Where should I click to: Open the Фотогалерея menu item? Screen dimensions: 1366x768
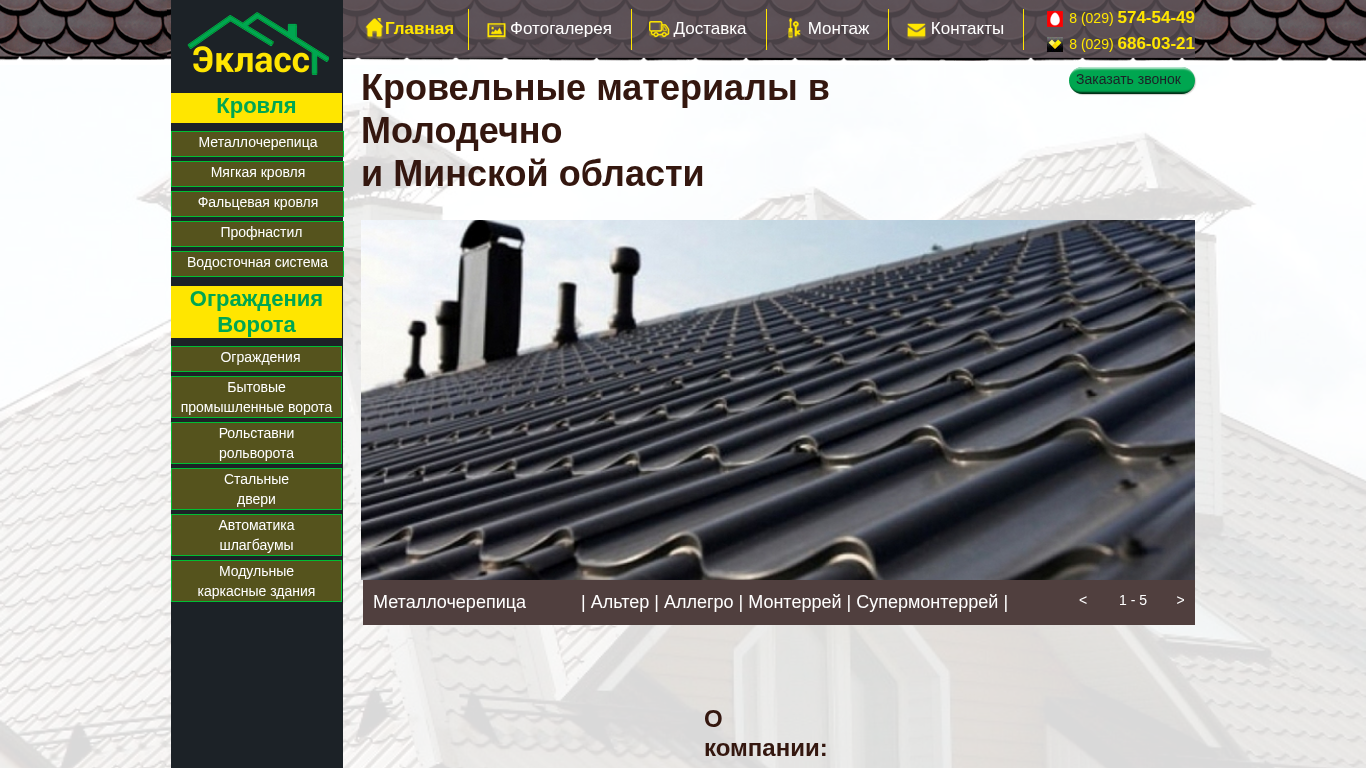(x=561, y=29)
